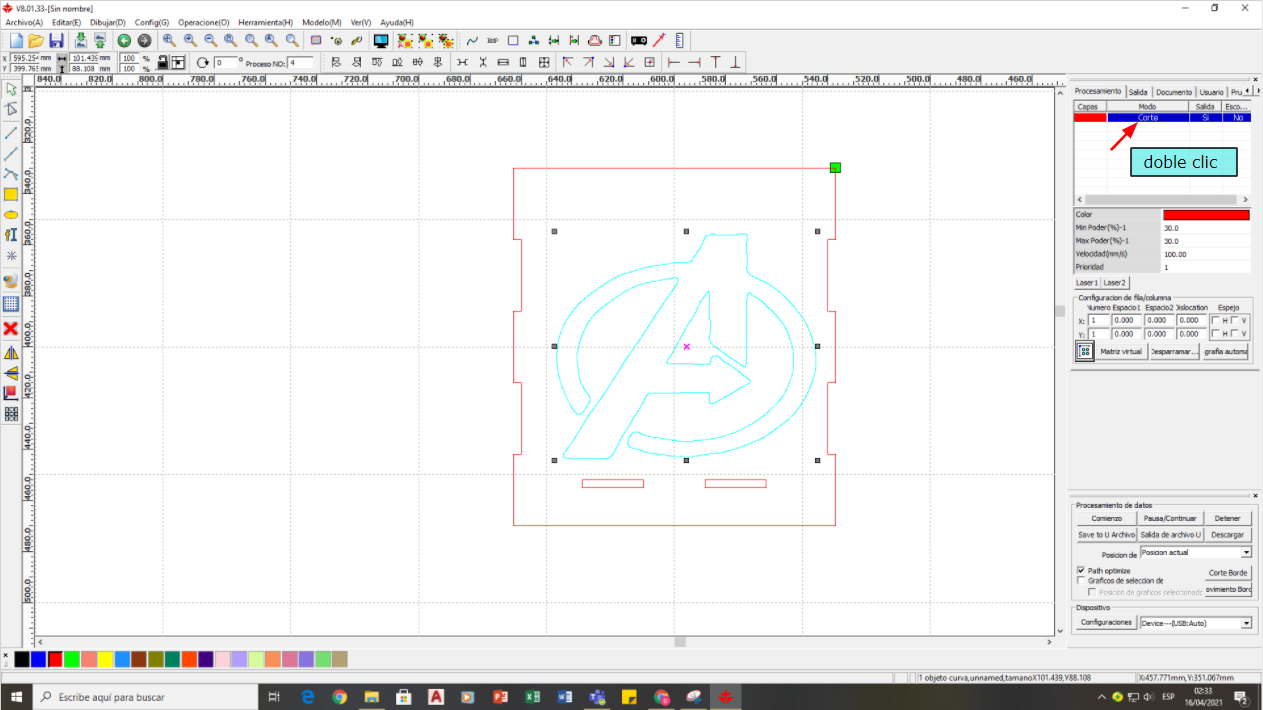Select the text tool in left toolbar
Screen dimensions: 1263x710
click(11, 235)
